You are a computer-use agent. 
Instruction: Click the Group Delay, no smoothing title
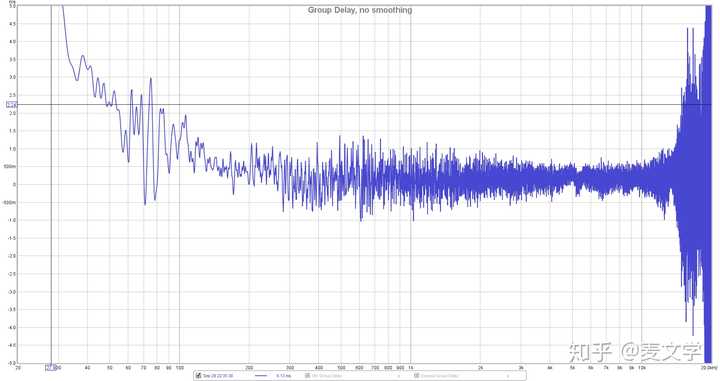pyautogui.click(x=360, y=10)
